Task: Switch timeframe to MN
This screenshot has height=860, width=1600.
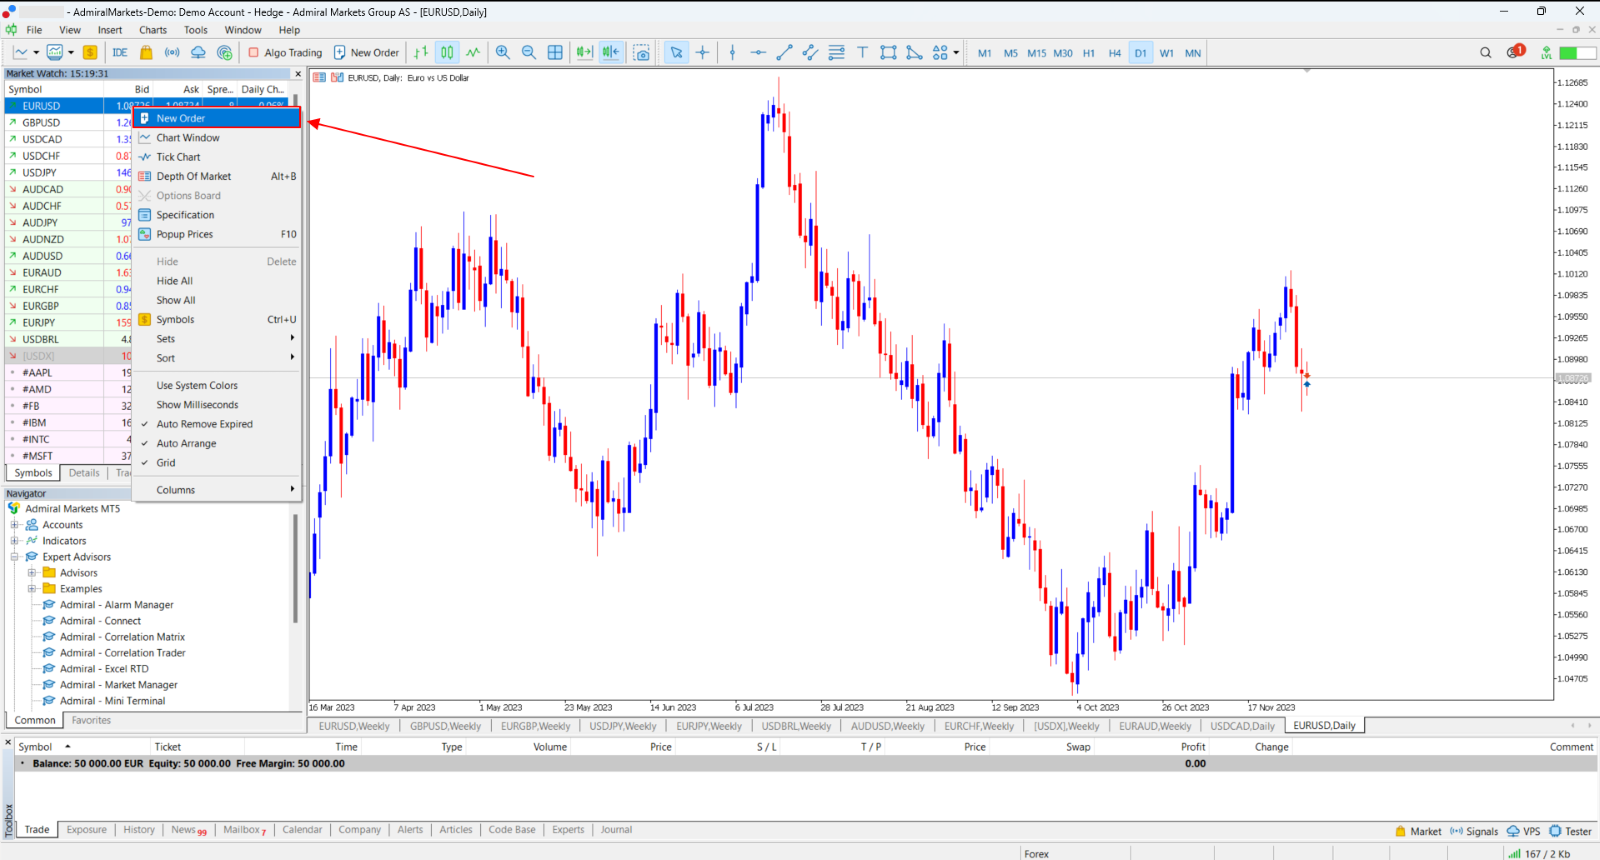Action: point(1193,53)
